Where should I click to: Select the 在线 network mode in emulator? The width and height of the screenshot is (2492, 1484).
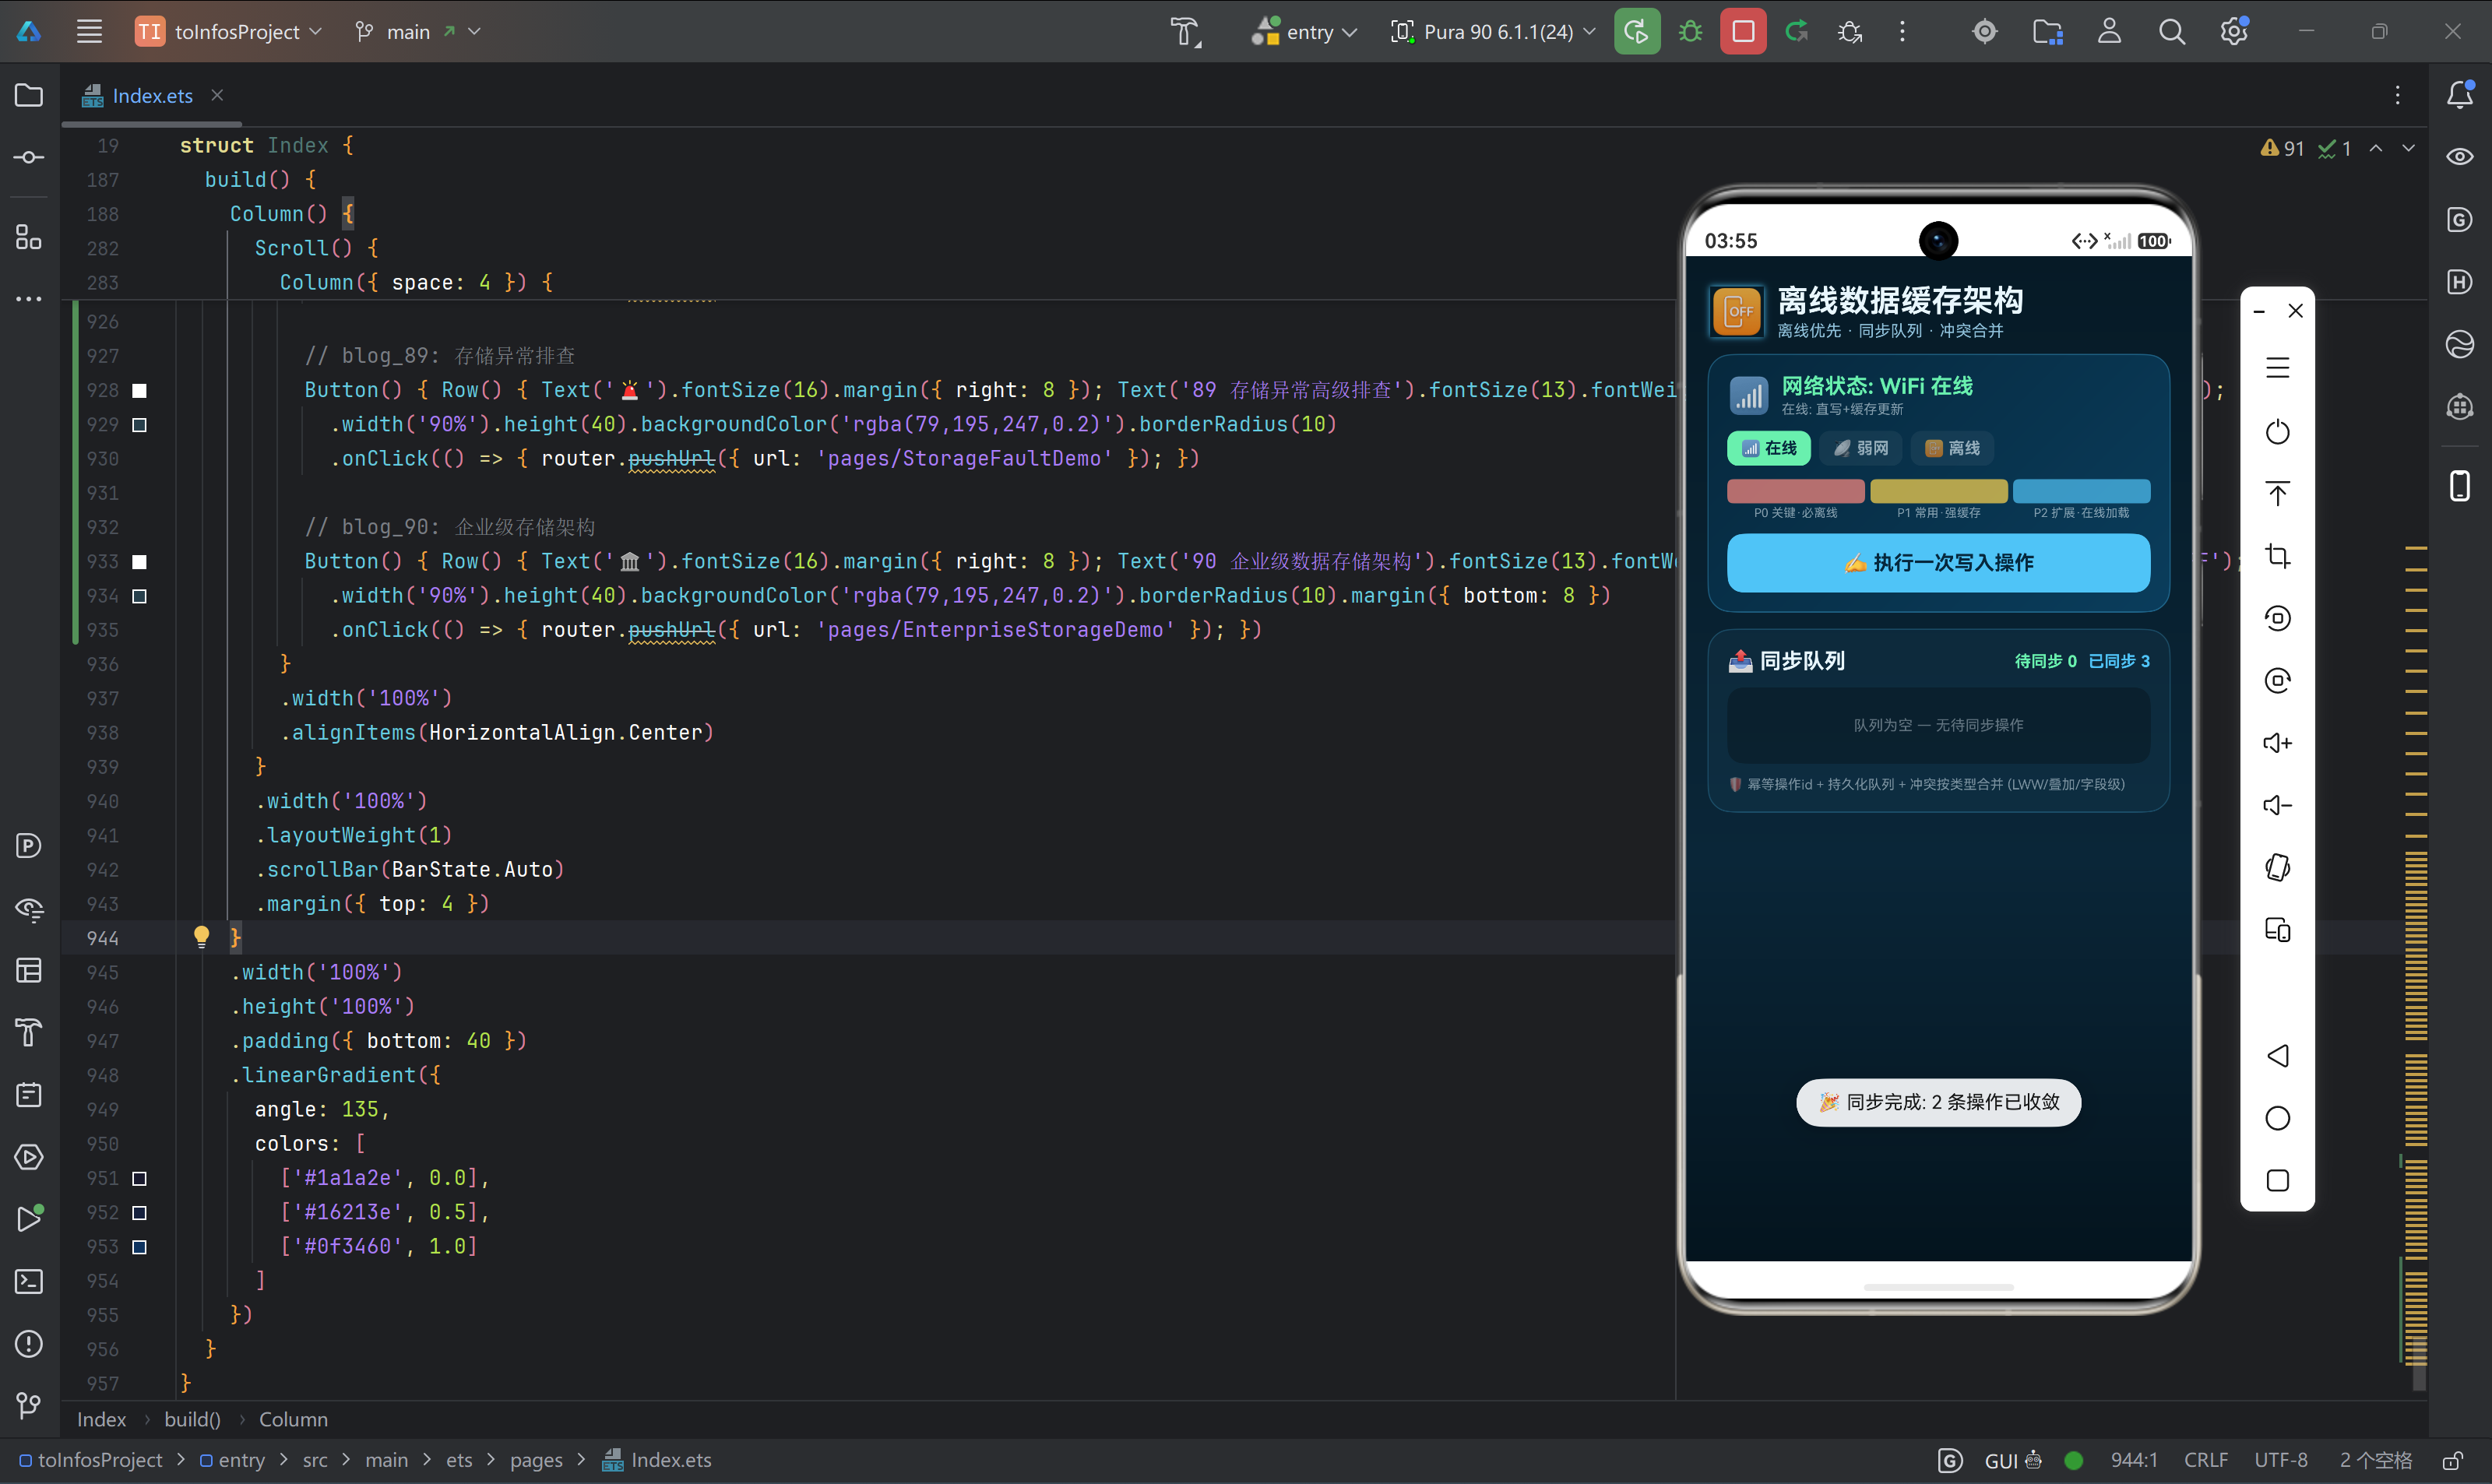tap(1768, 448)
